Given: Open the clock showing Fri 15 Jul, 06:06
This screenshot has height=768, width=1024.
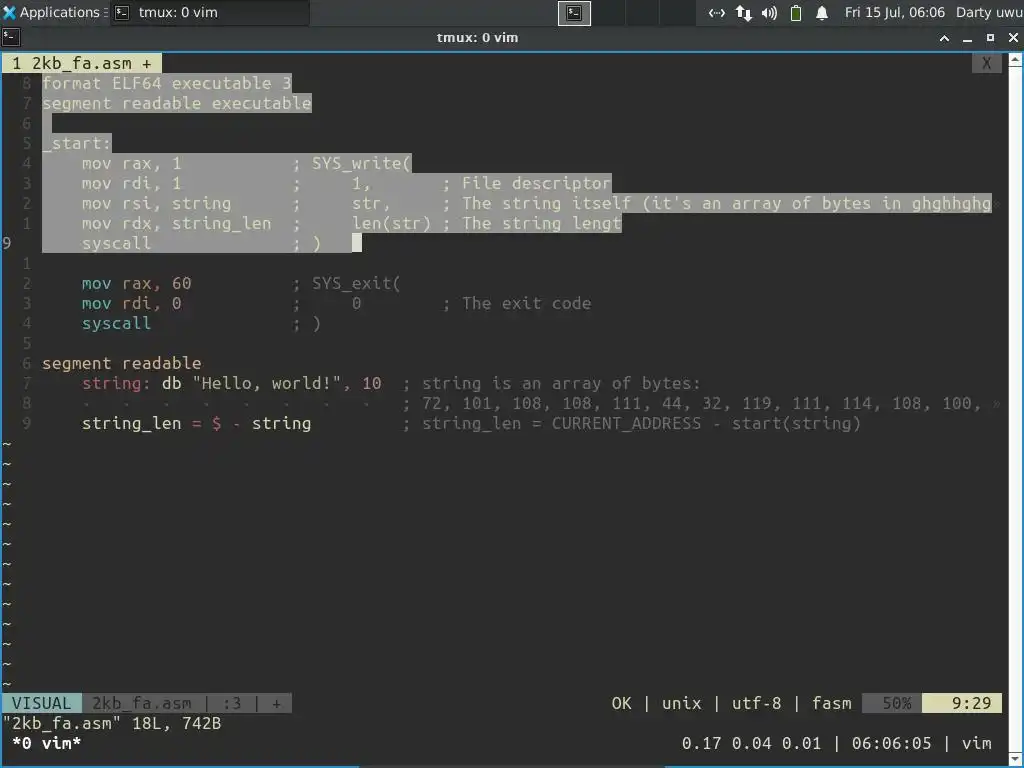Looking at the screenshot, I should (x=894, y=12).
